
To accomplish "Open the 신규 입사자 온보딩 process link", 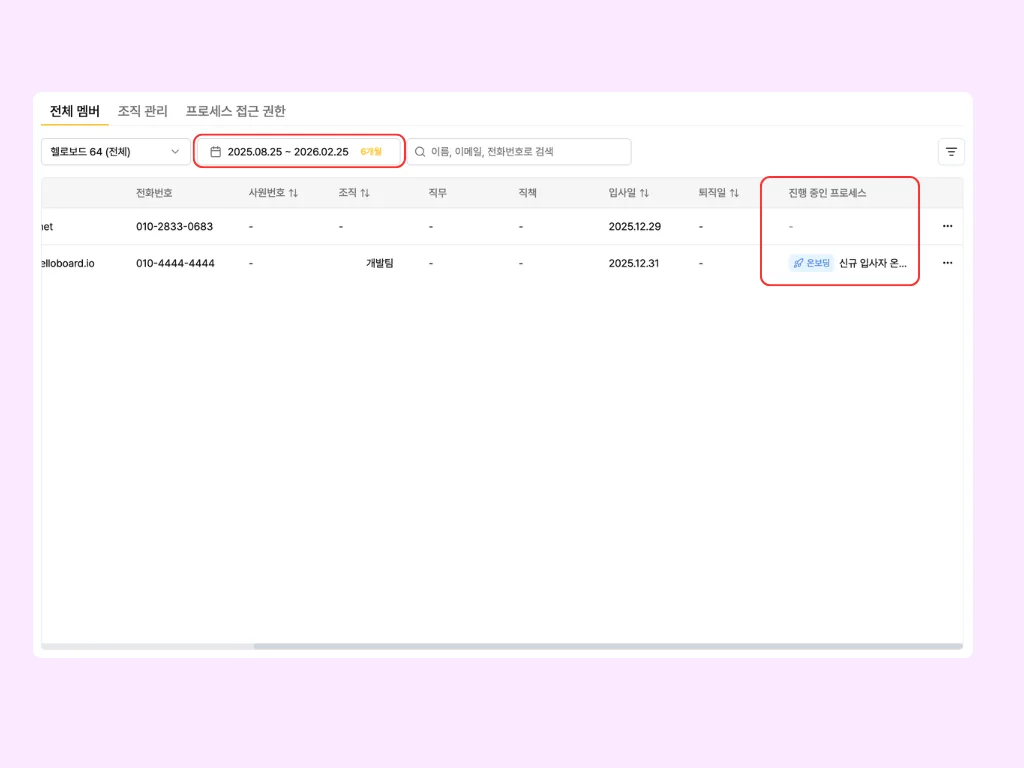I will click(x=873, y=263).
